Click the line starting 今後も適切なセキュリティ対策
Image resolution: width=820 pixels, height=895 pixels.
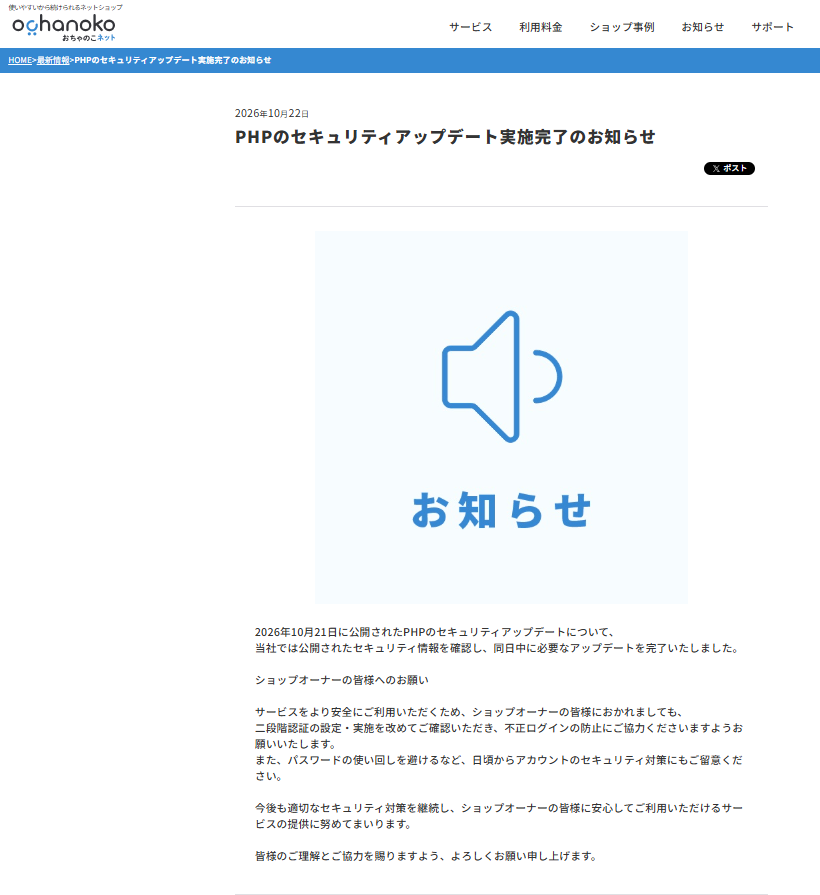[x=499, y=808]
